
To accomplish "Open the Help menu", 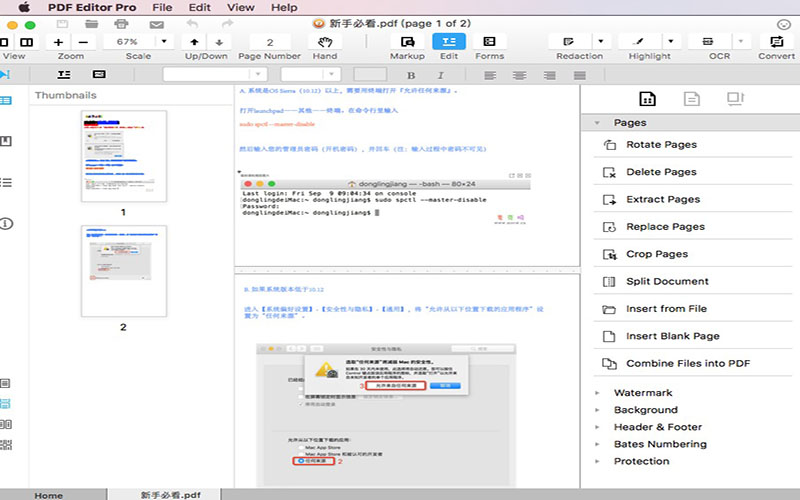I will 284,7.
